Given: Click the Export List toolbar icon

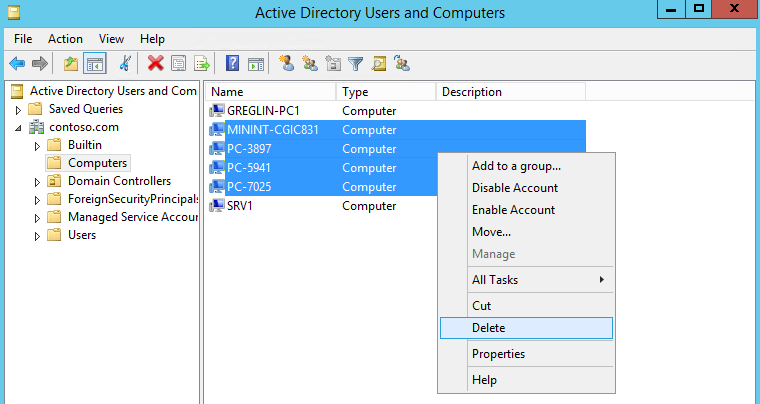Looking at the screenshot, I should point(203,64).
